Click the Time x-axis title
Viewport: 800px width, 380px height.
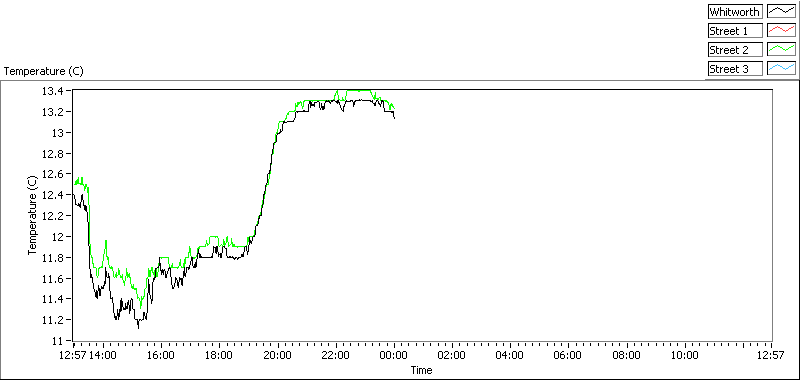tap(421, 370)
